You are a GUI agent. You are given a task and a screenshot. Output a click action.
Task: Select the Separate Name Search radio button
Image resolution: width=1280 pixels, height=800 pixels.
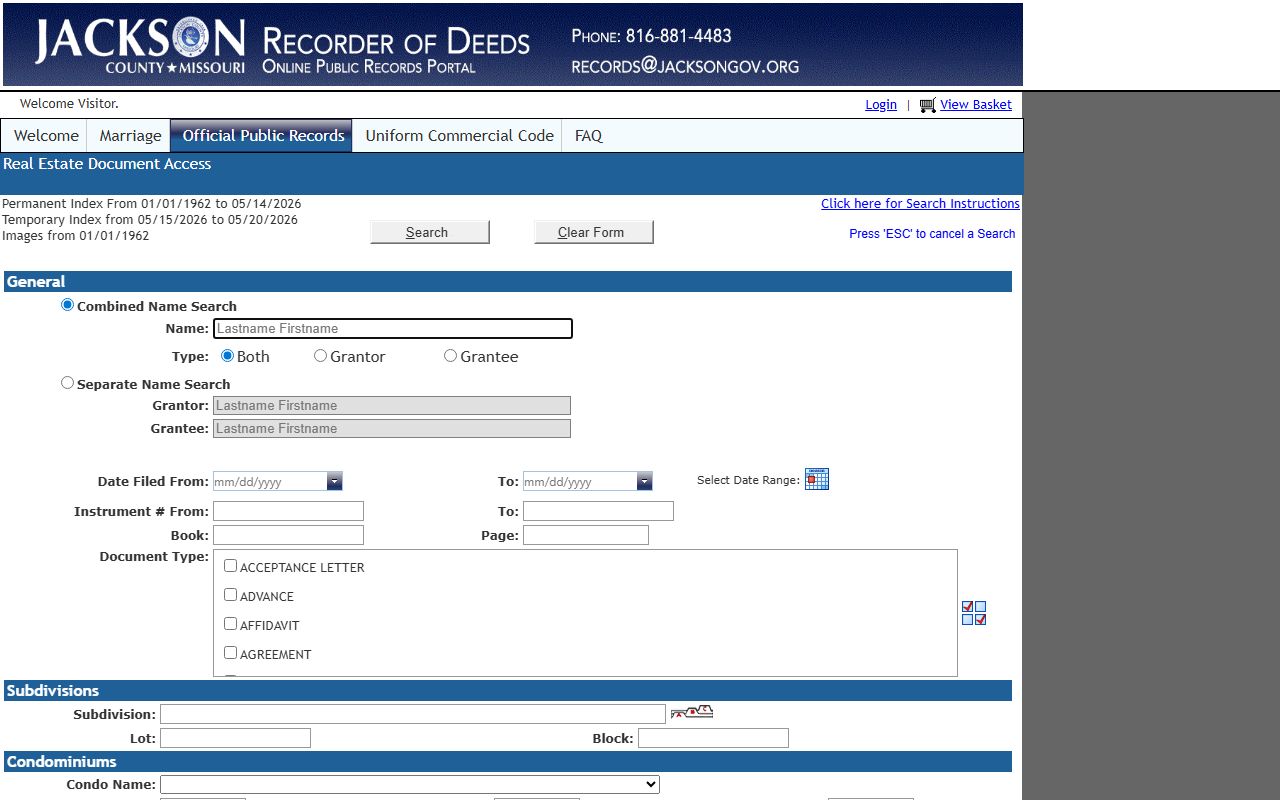68,382
